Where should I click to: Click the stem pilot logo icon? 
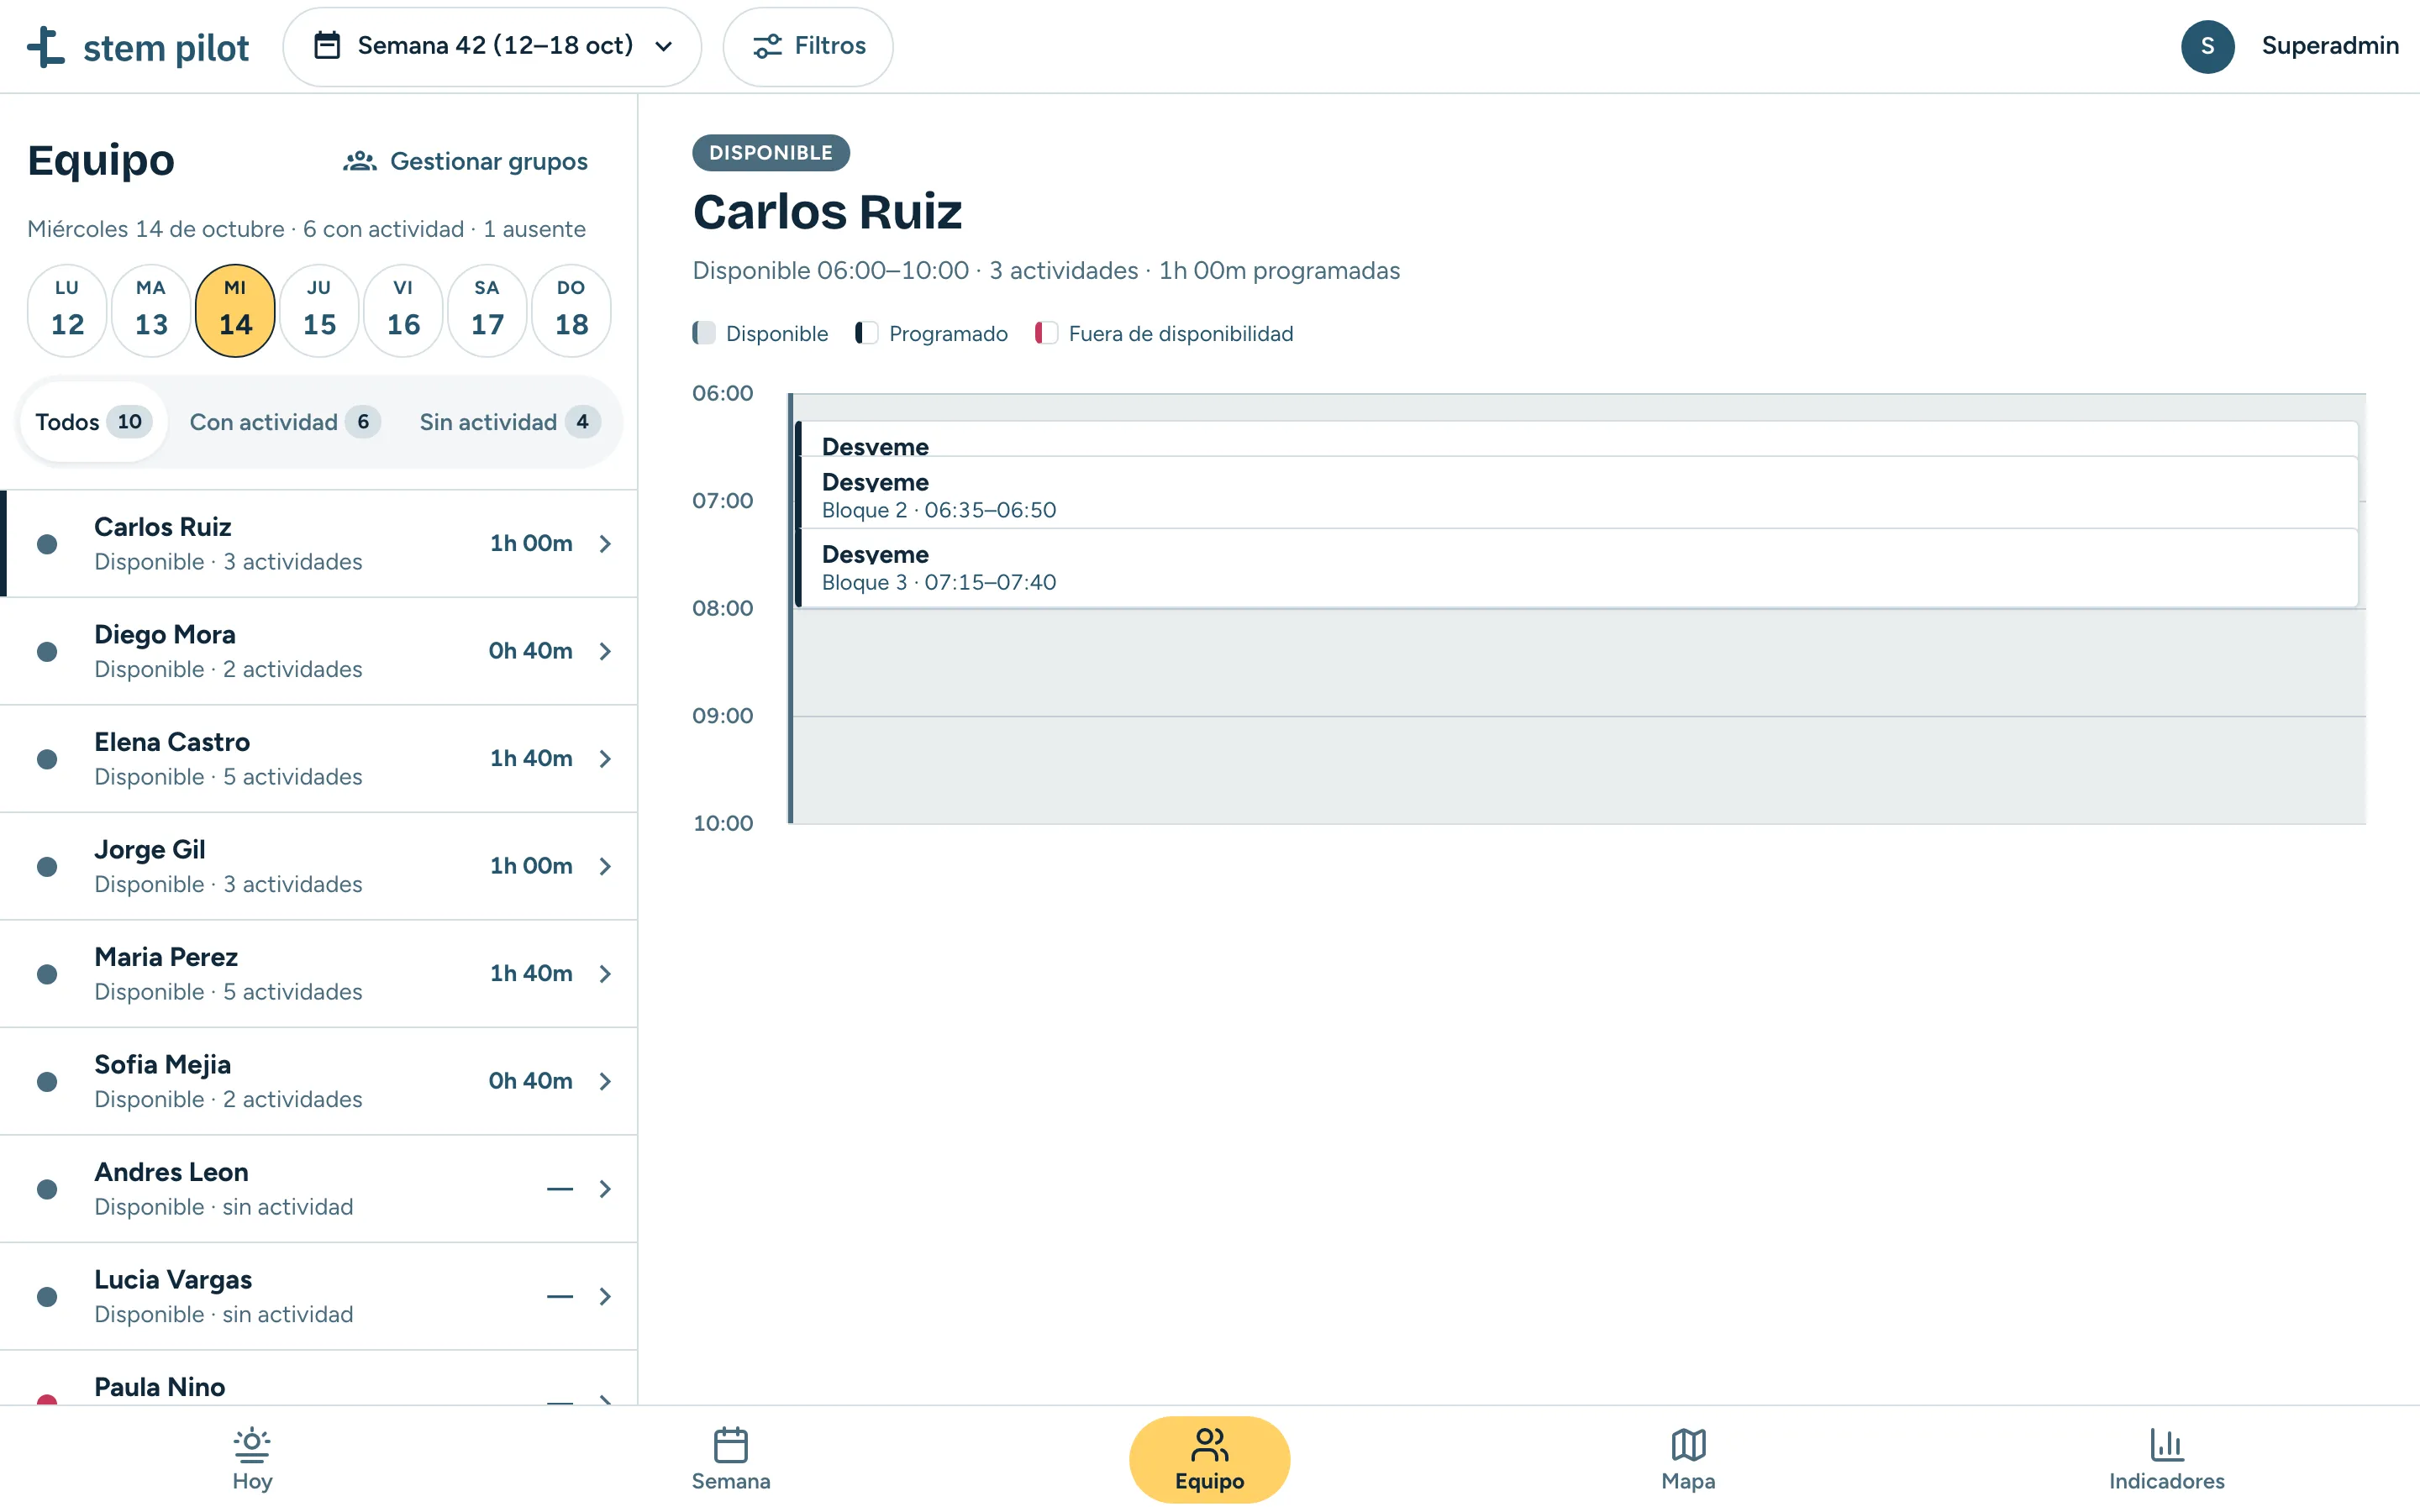(x=46, y=47)
